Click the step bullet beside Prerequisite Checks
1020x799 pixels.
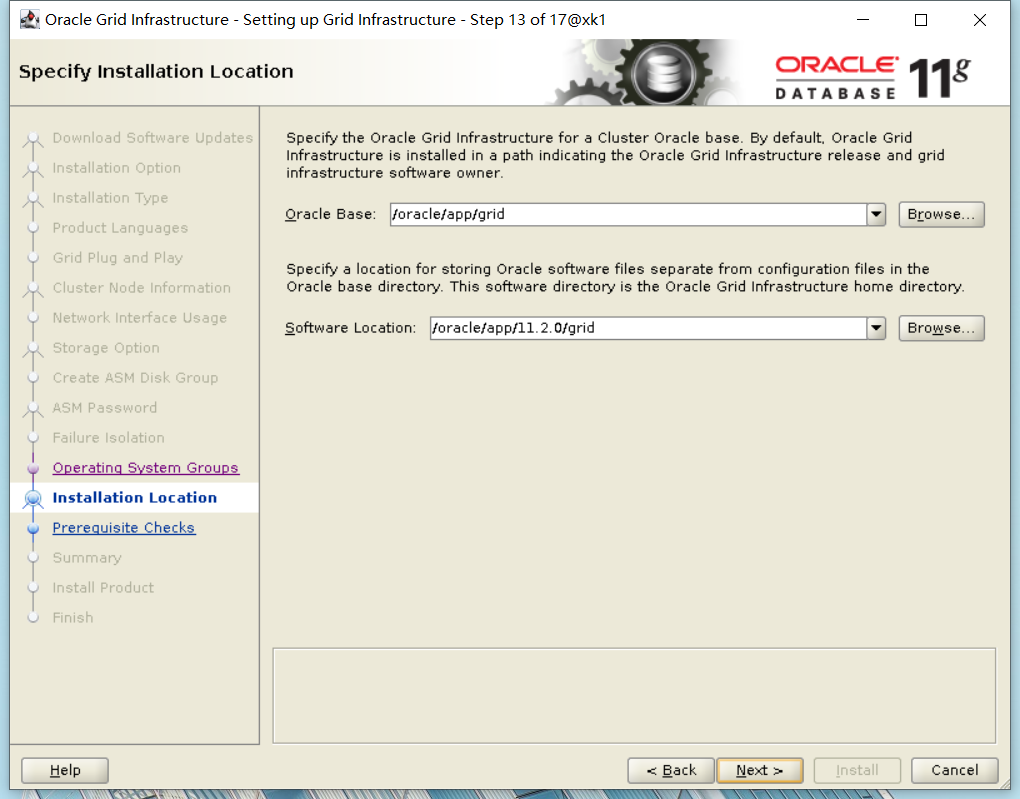pos(33,528)
